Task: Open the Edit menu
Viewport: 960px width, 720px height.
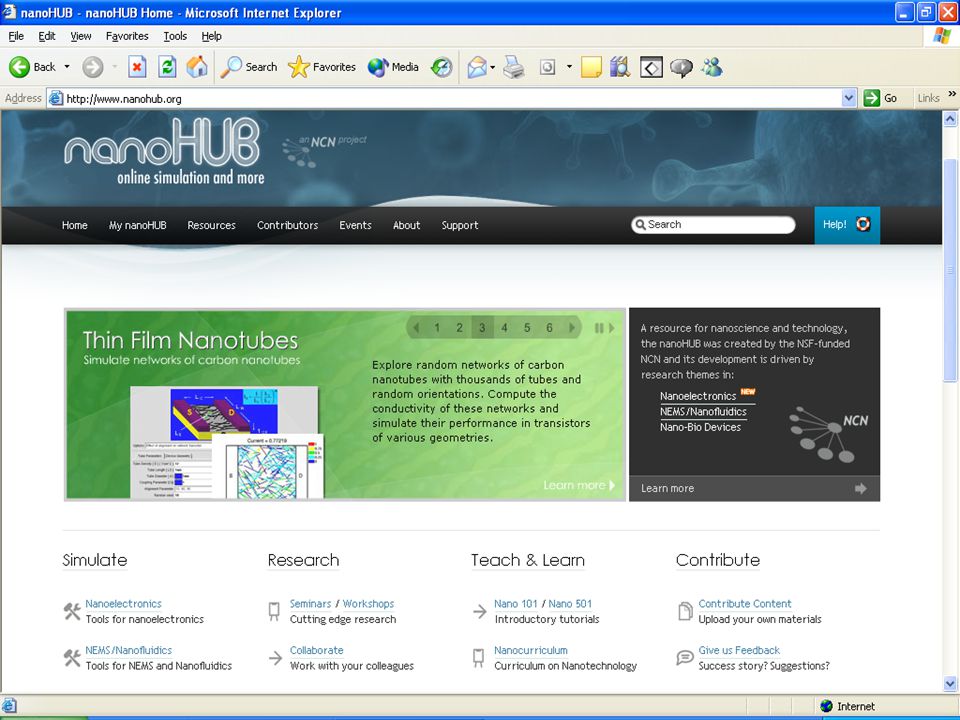Action: (x=47, y=36)
